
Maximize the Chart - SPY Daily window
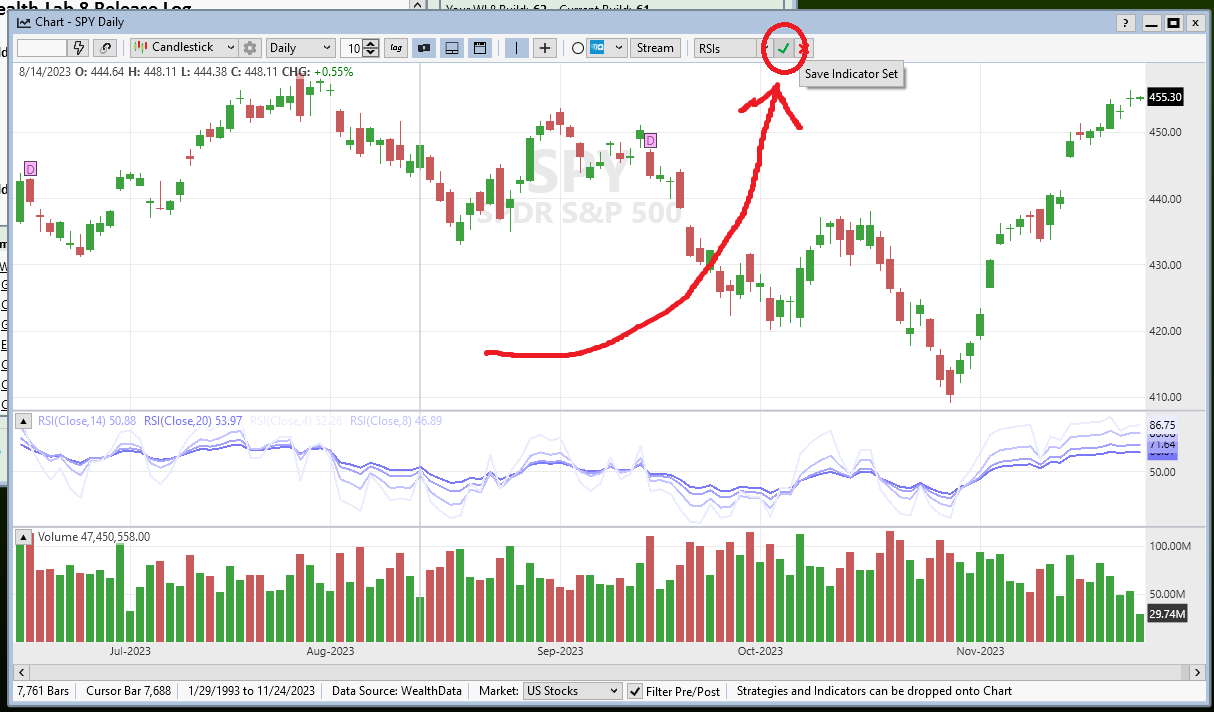(1173, 22)
